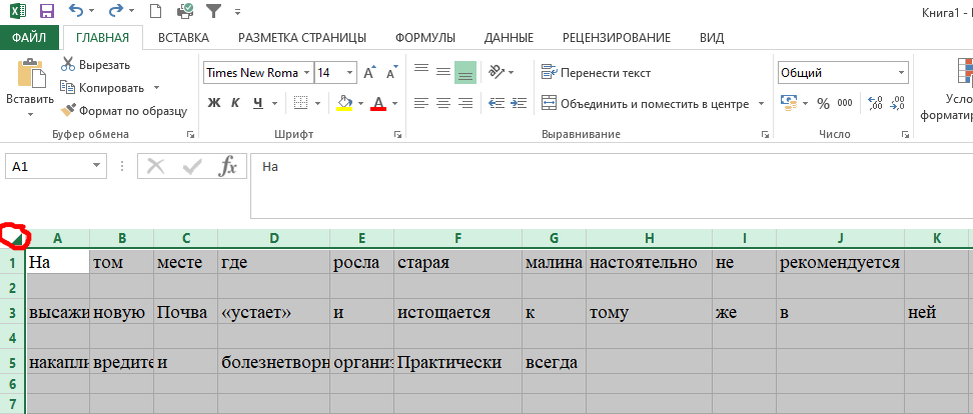Viewport: 973px width, 414px height.
Task: Open Копировать dropdown arrow
Action: tap(156, 88)
